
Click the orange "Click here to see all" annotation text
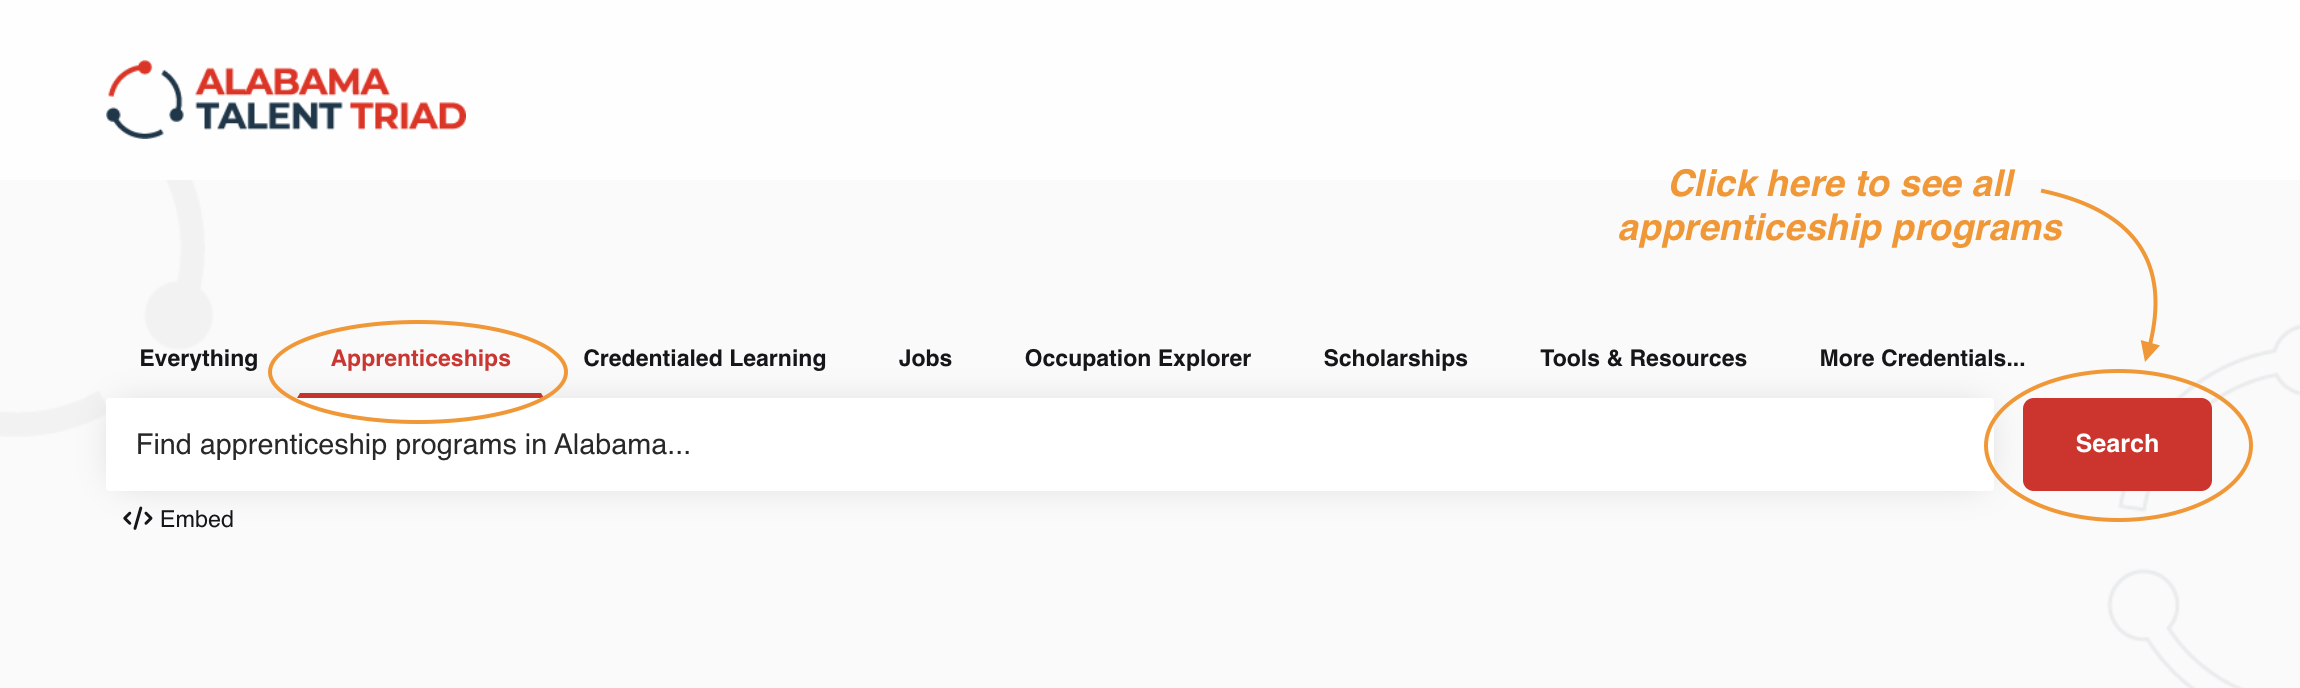point(1841,184)
